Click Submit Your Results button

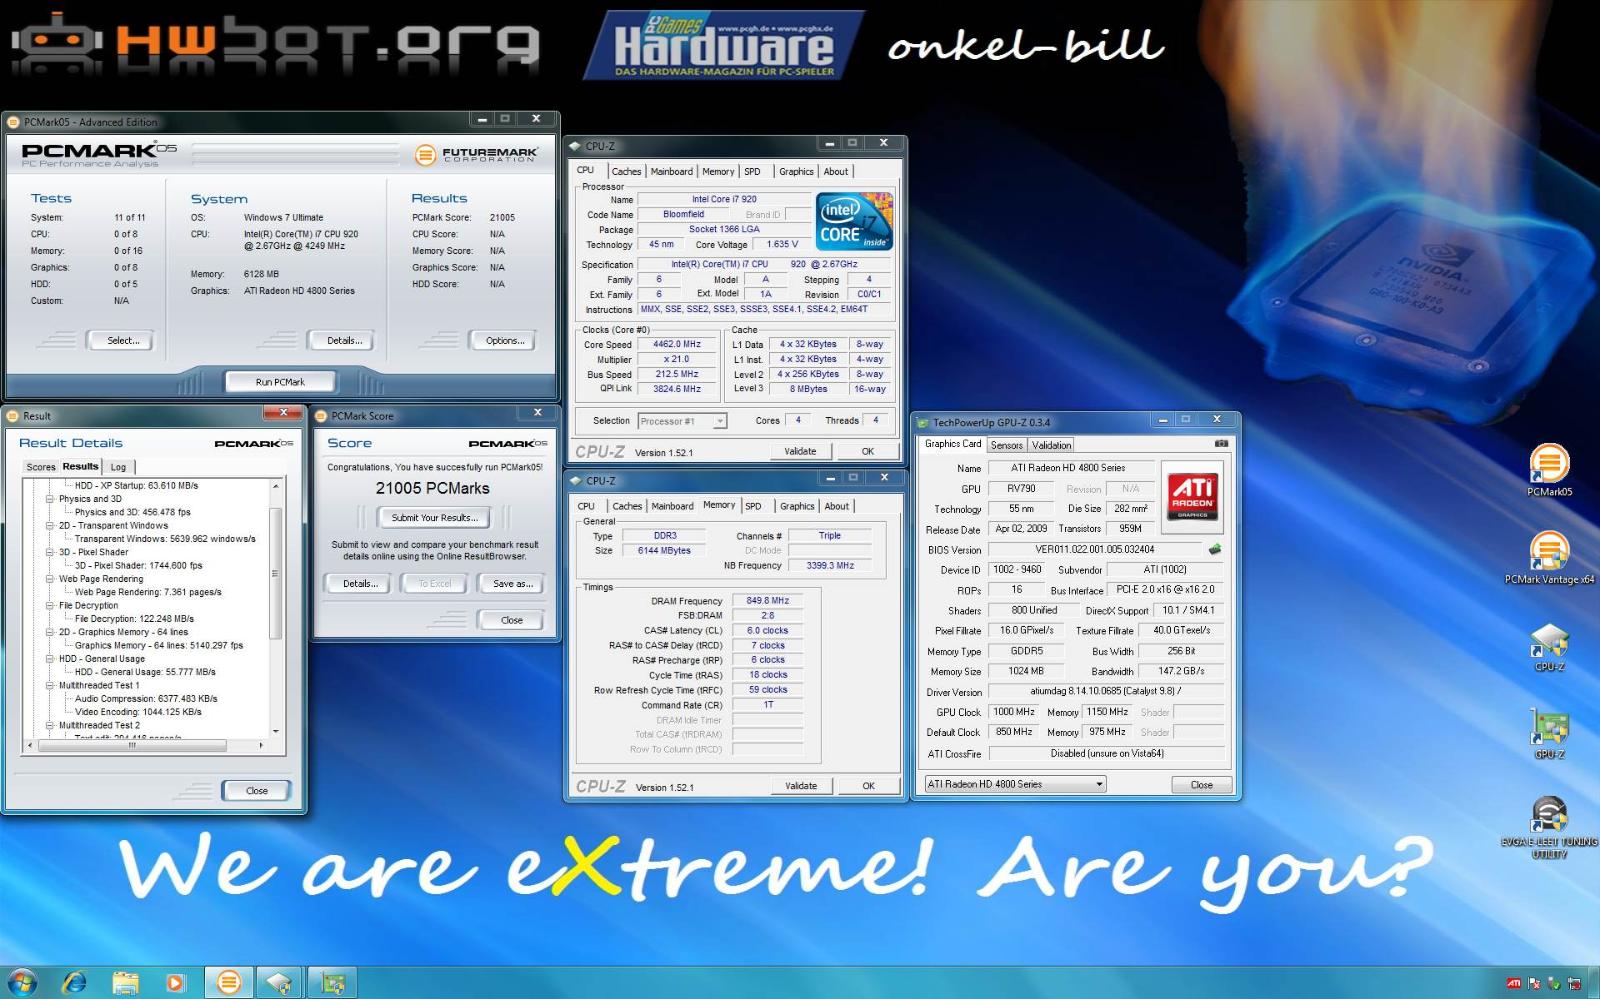434,517
